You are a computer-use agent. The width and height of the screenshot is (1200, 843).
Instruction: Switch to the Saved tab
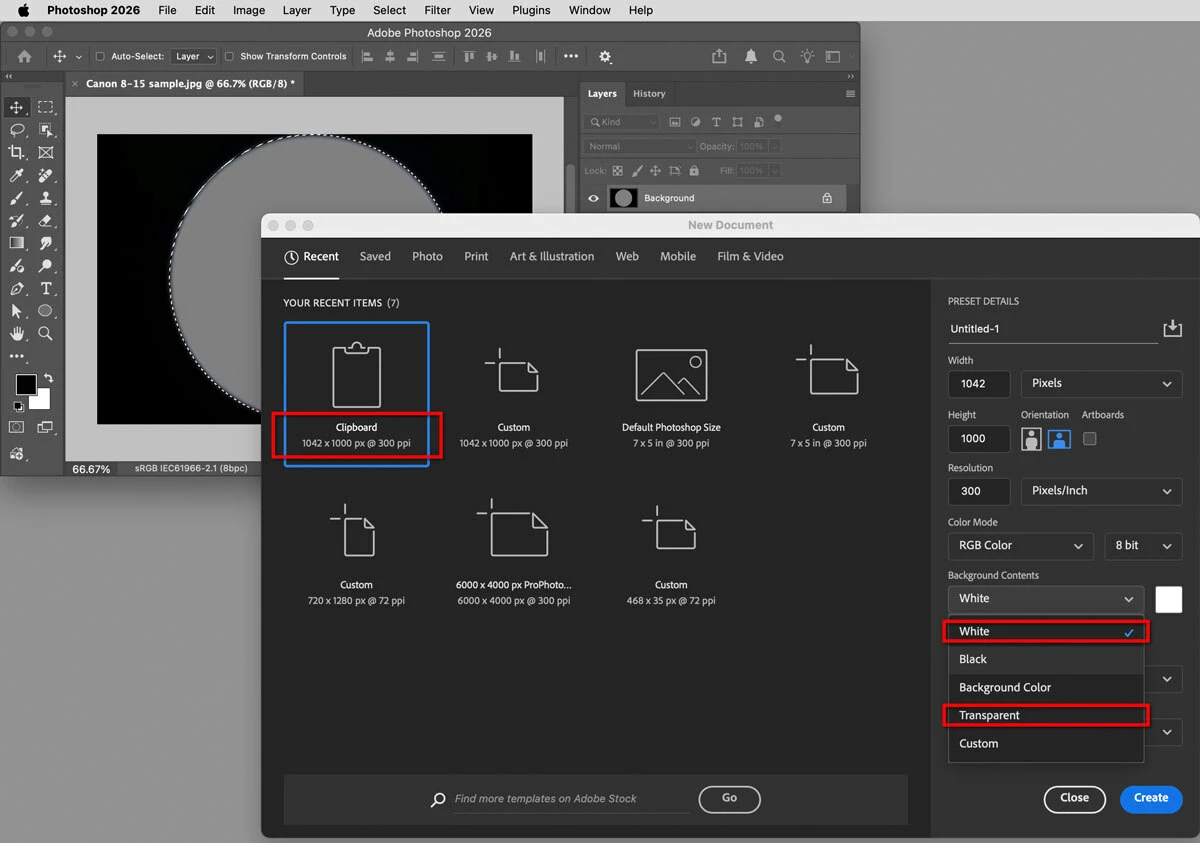(x=375, y=257)
